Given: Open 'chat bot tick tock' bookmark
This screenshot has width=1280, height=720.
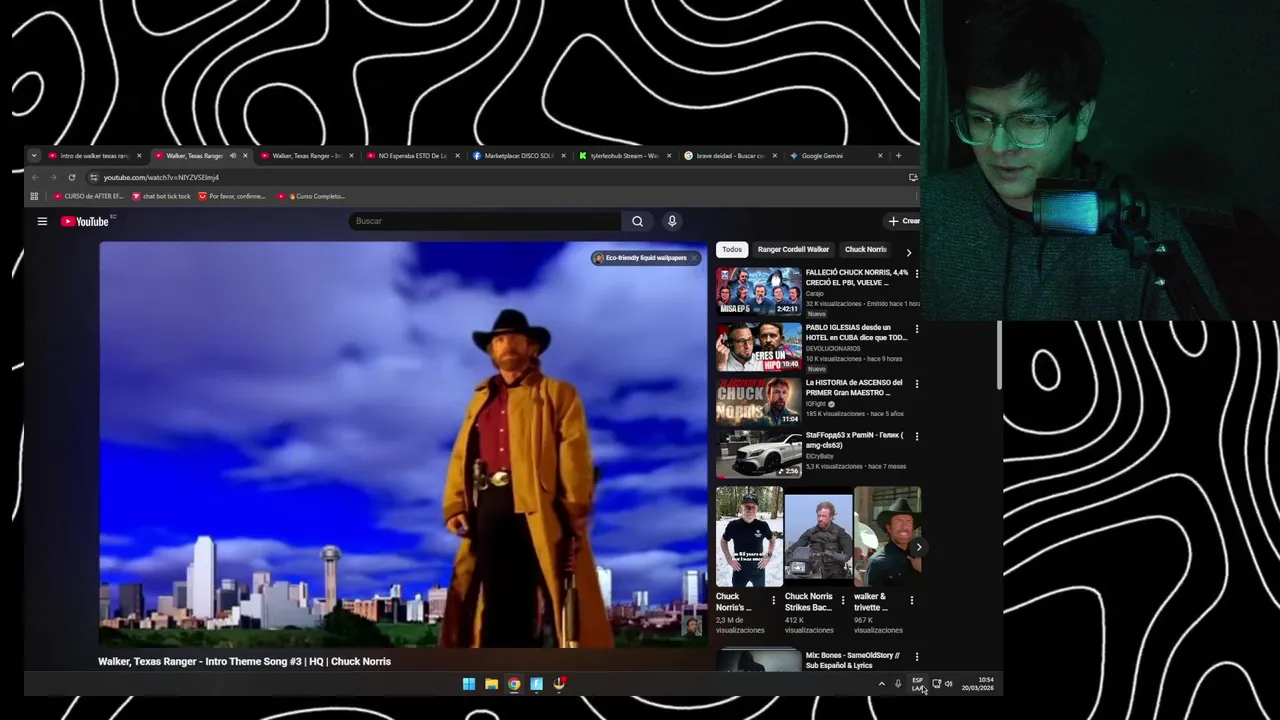Looking at the screenshot, I should tap(161, 196).
